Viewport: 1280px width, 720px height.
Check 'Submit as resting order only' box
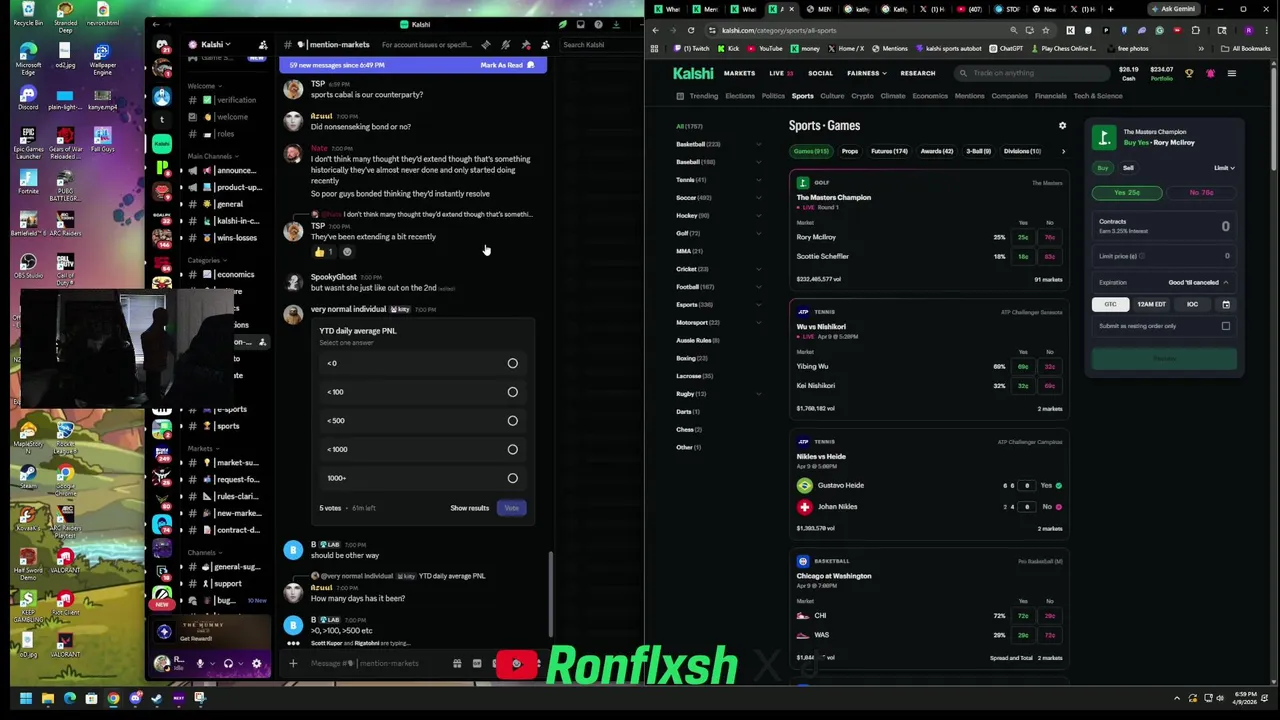(x=1226, y=326)
